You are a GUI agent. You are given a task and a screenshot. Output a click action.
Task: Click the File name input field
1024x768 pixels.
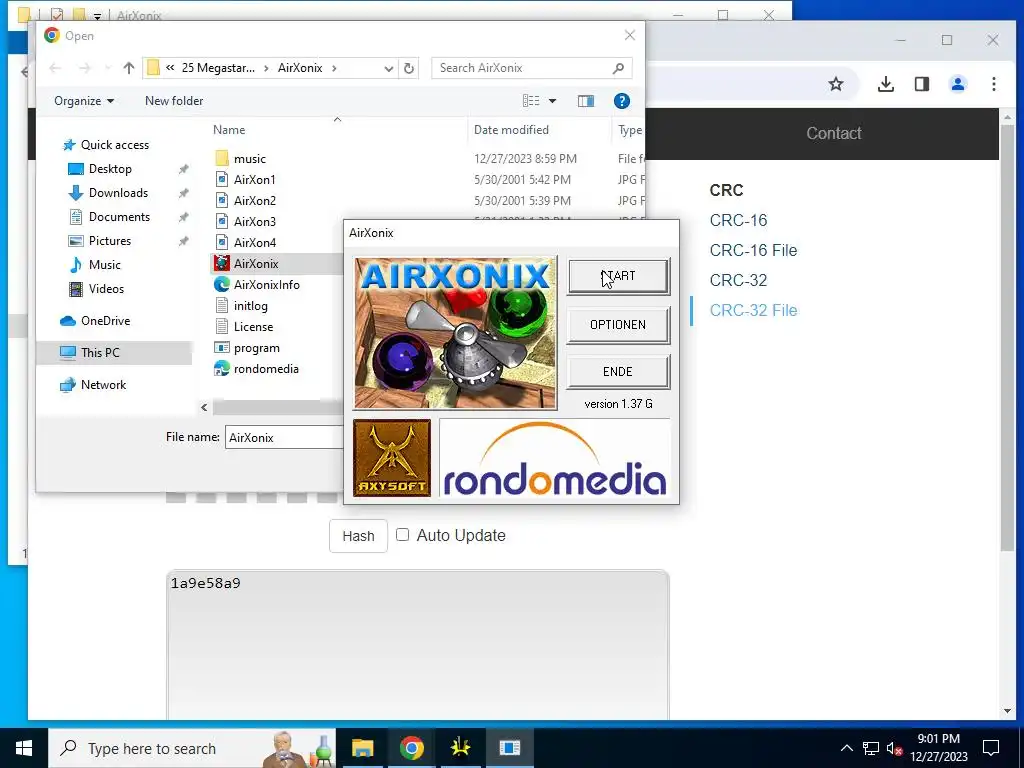284,438
